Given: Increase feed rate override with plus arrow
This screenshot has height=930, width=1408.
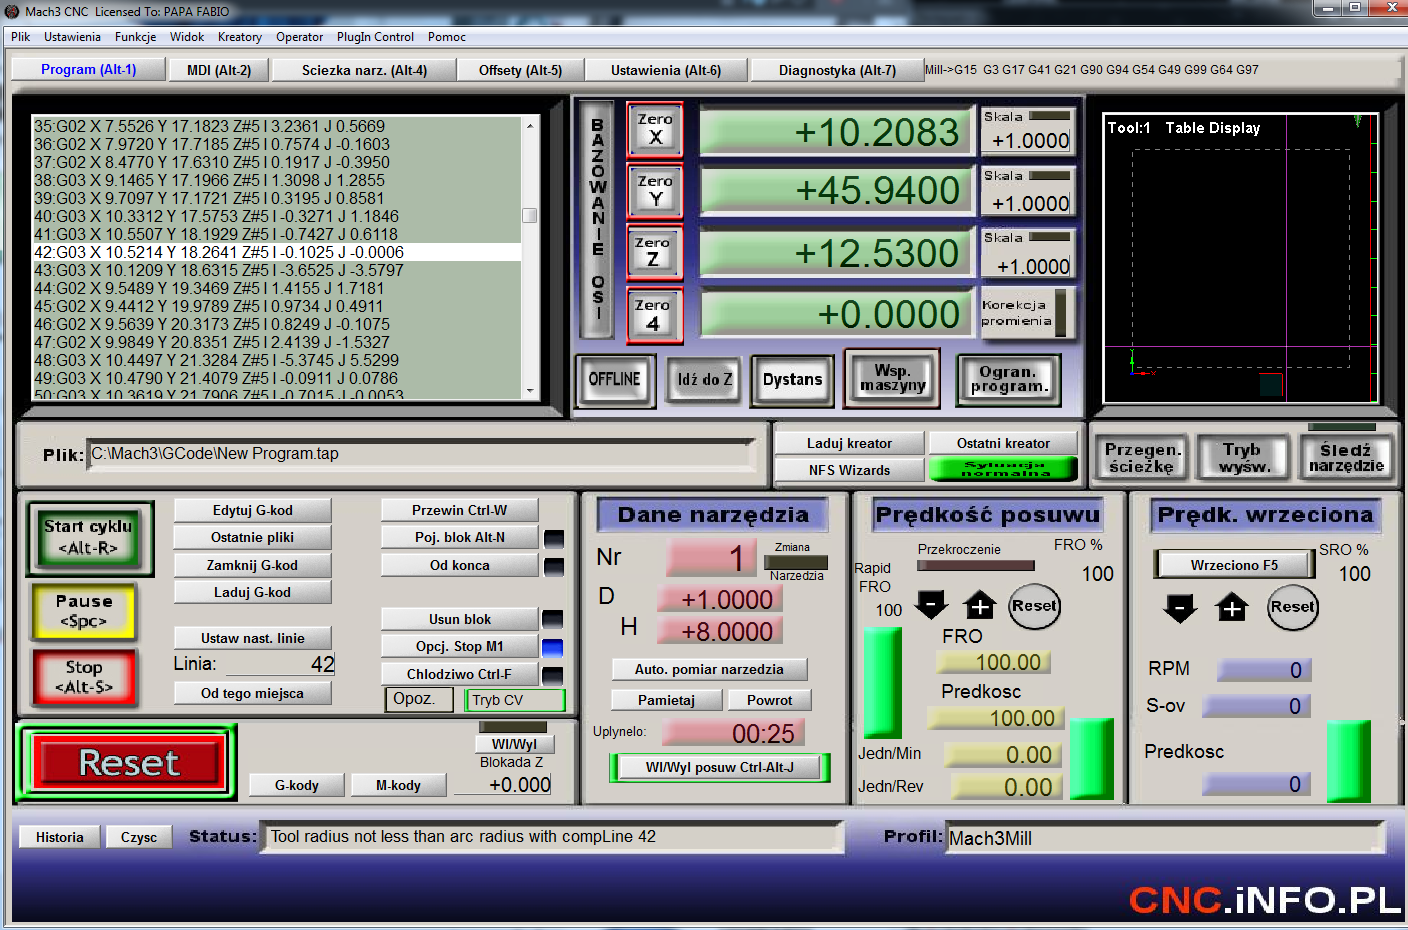Looking at the screenshot, I should pos(980,605).
